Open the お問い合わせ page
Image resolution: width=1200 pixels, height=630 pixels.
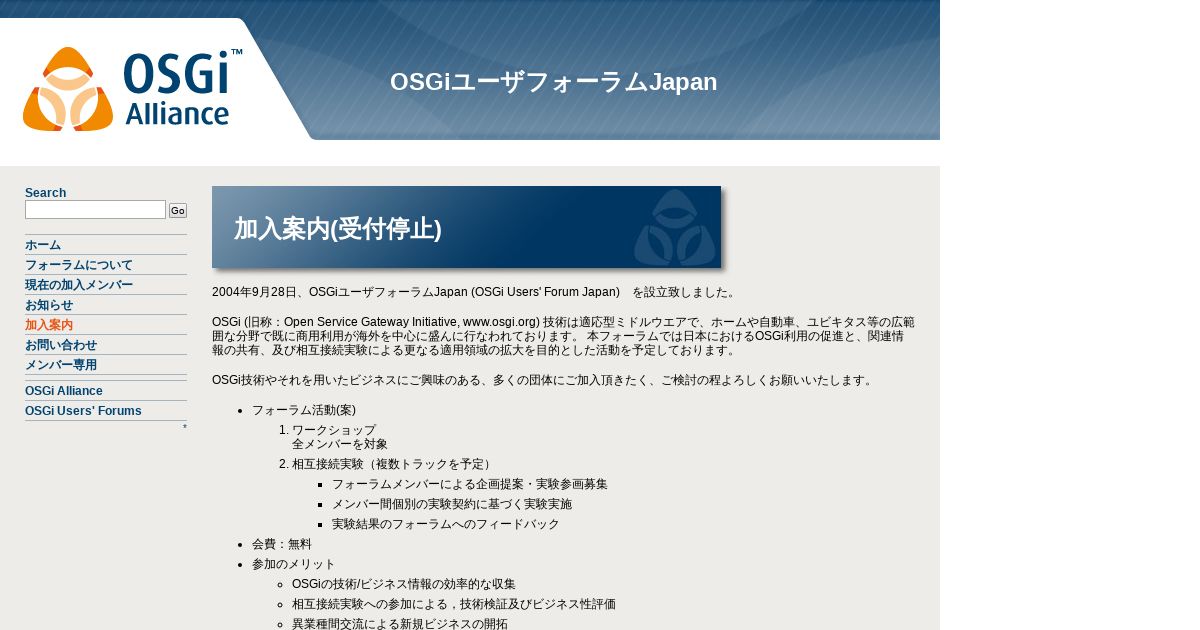(x=61, y=345)
